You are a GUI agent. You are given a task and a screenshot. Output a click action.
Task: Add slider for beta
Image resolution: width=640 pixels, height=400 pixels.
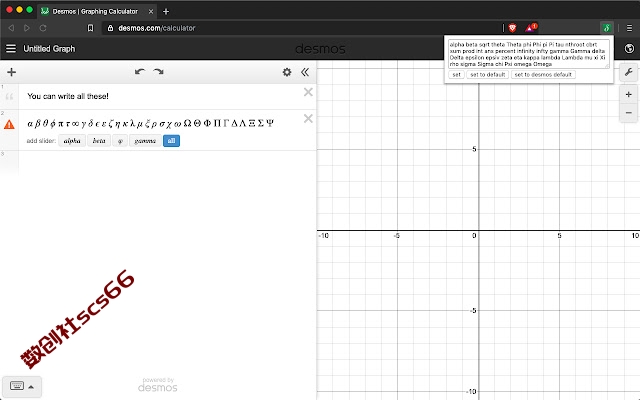(99, 141)
